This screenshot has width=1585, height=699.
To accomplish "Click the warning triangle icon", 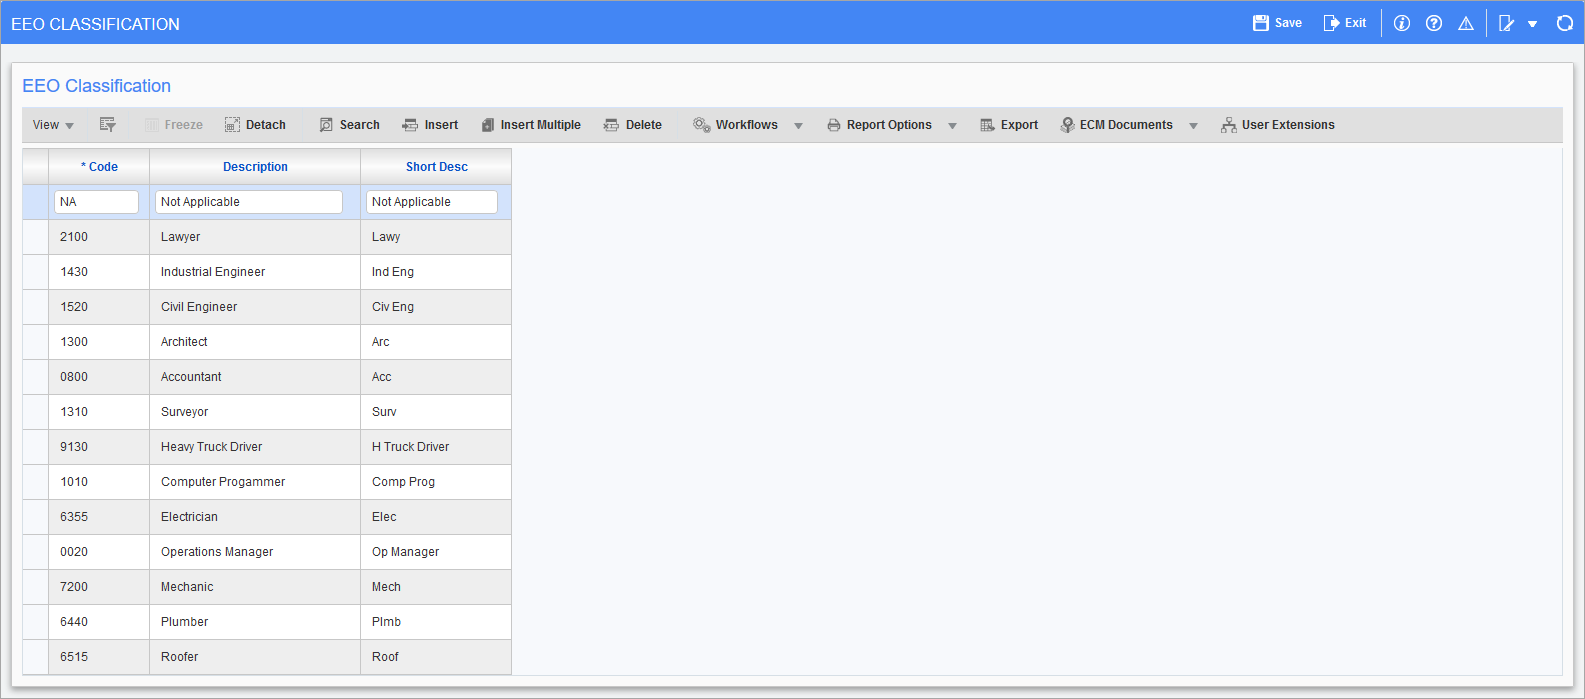I will tap(1466, 23).
